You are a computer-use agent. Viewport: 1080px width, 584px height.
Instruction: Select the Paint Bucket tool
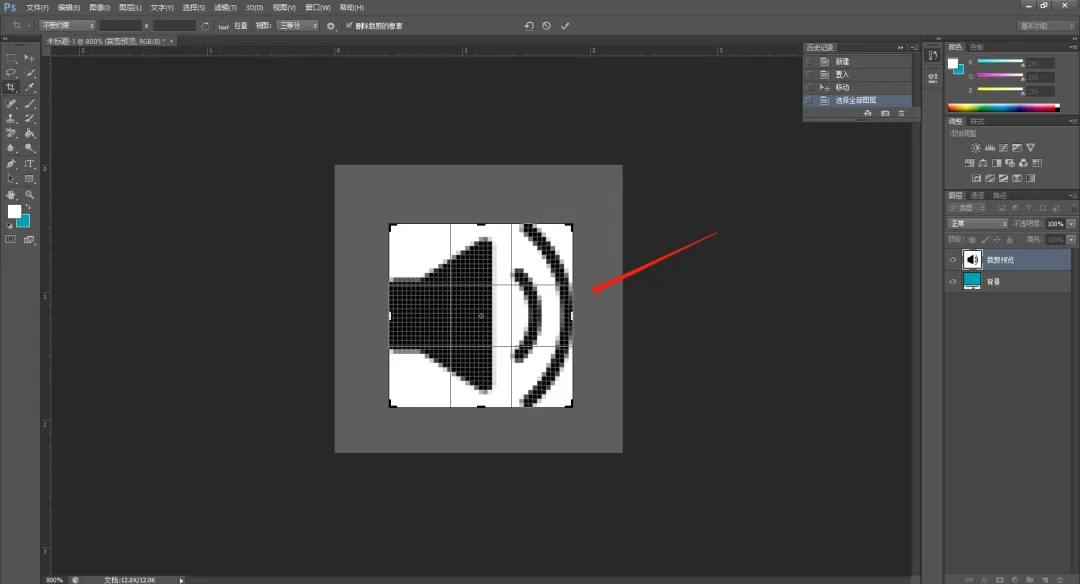[x=29, y=133]
